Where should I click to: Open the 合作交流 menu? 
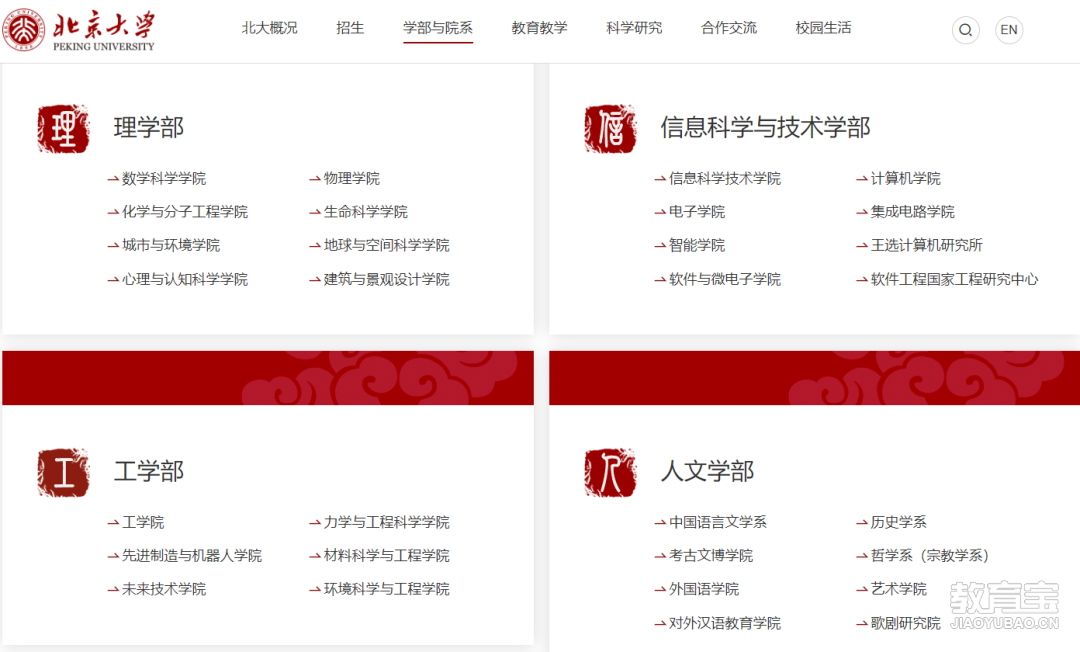tap(729, 28)
